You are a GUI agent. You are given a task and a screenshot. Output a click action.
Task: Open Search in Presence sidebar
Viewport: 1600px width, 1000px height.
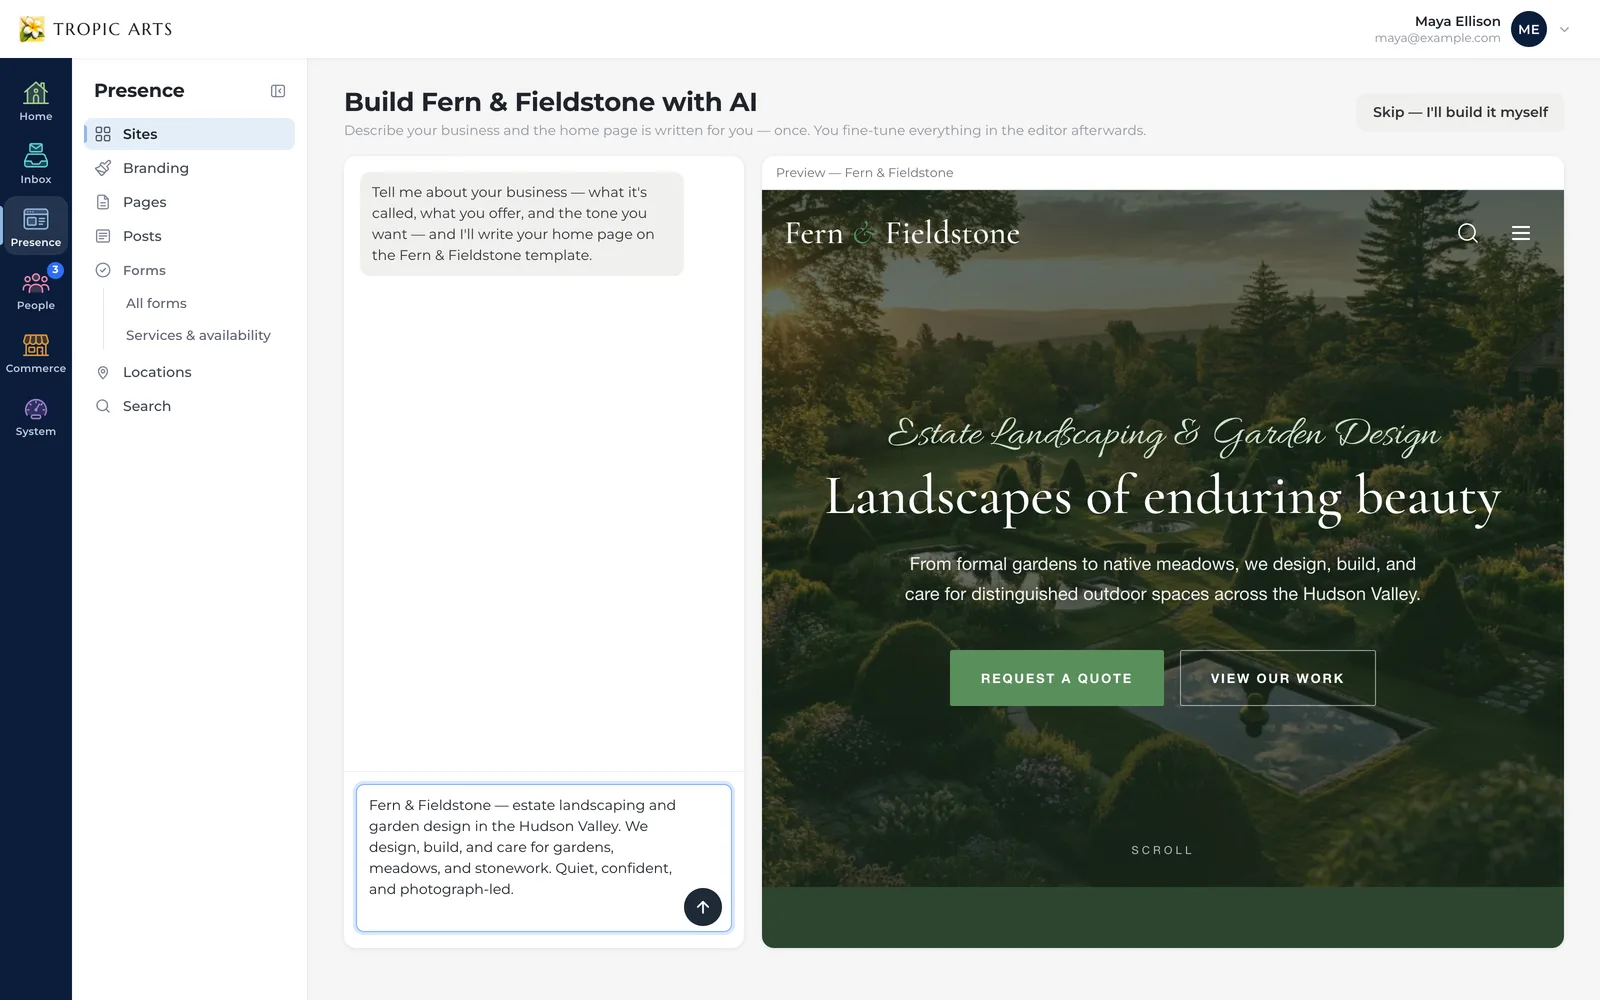click(x=190, y=406)
